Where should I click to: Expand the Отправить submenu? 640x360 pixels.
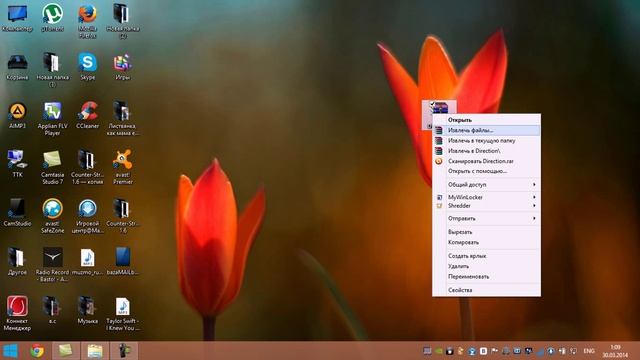point(487,218)
